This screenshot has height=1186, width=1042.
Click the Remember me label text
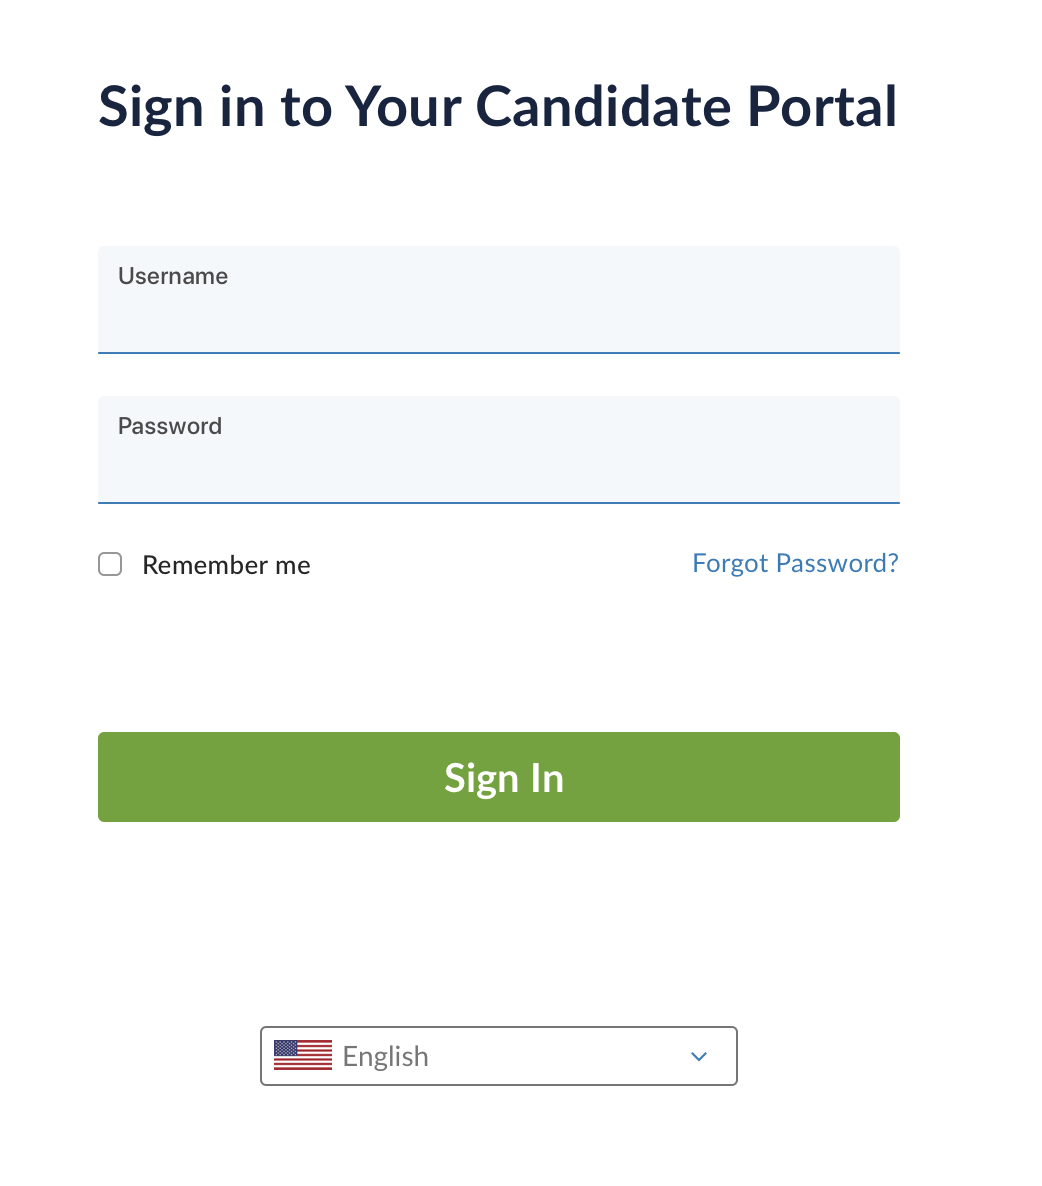pyautogui.click(x=226, y=565)
